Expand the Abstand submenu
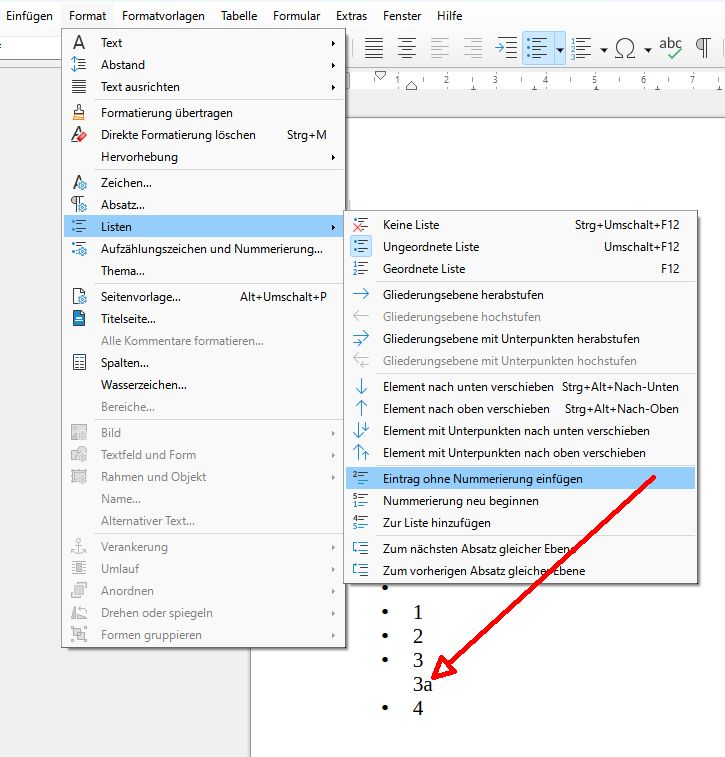 tap(123, 65)
